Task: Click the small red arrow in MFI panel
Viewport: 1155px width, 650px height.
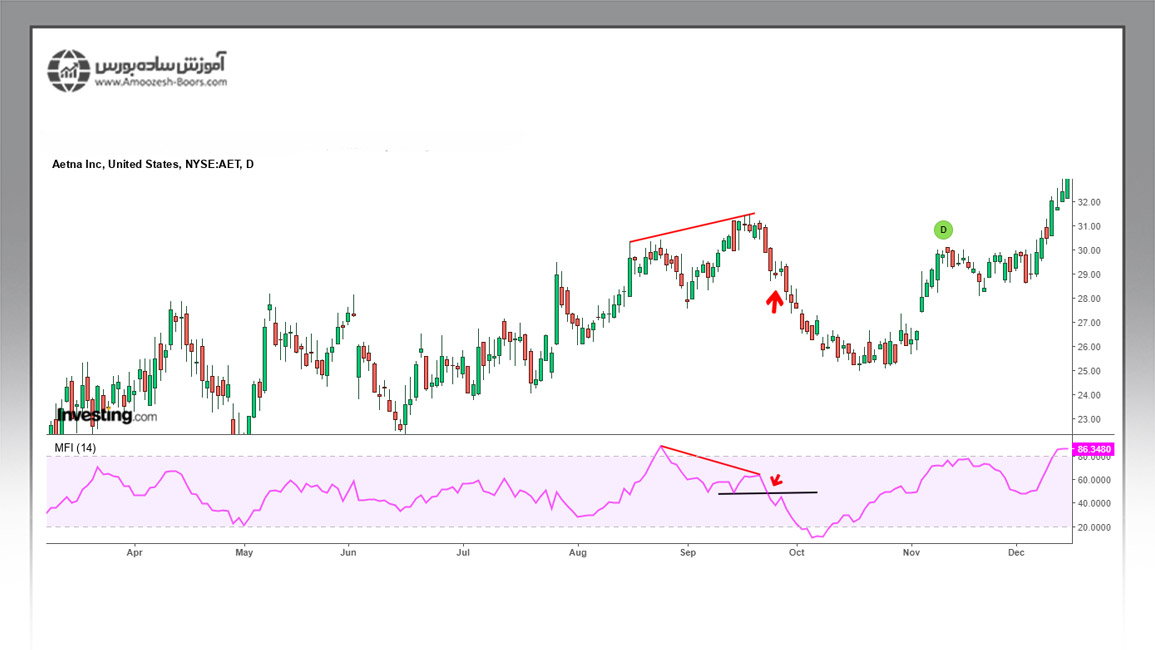Action: (775, 480)
